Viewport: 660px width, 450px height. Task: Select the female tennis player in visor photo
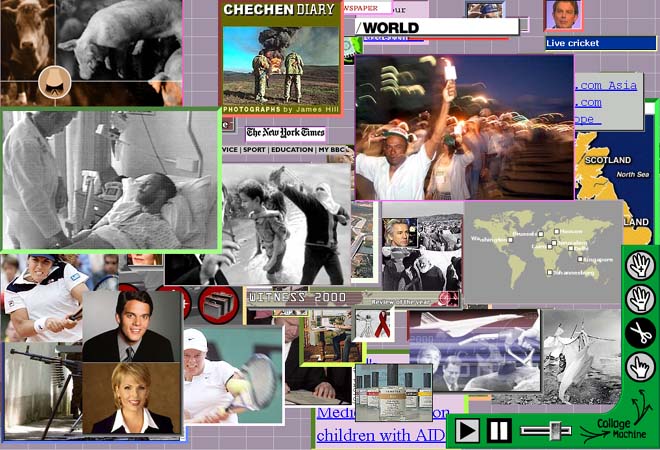click(42, 297)
